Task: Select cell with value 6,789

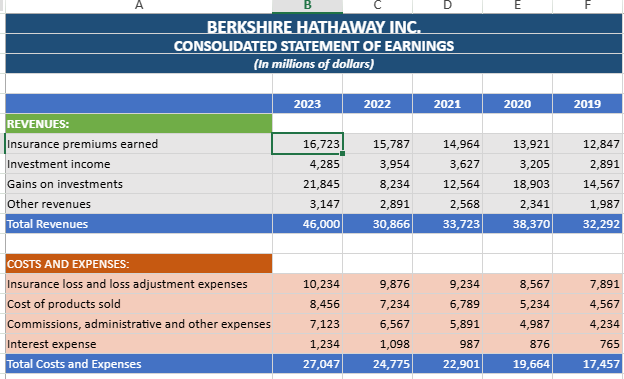Action: [447, 304]
